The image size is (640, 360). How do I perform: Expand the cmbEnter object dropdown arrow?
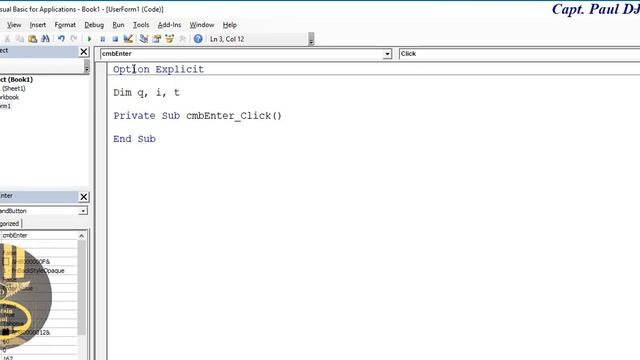[387, 54]
